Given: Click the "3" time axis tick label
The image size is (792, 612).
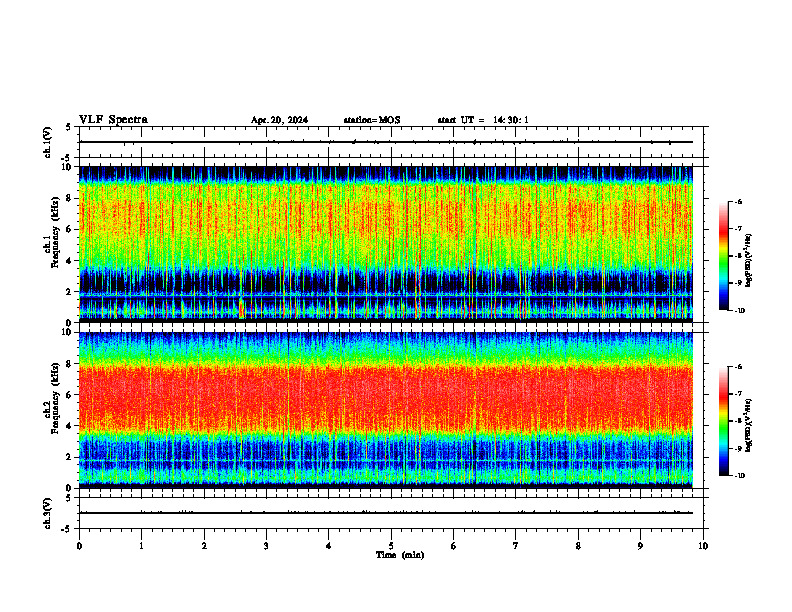Looking at the screenshot, I should point(266,546).
